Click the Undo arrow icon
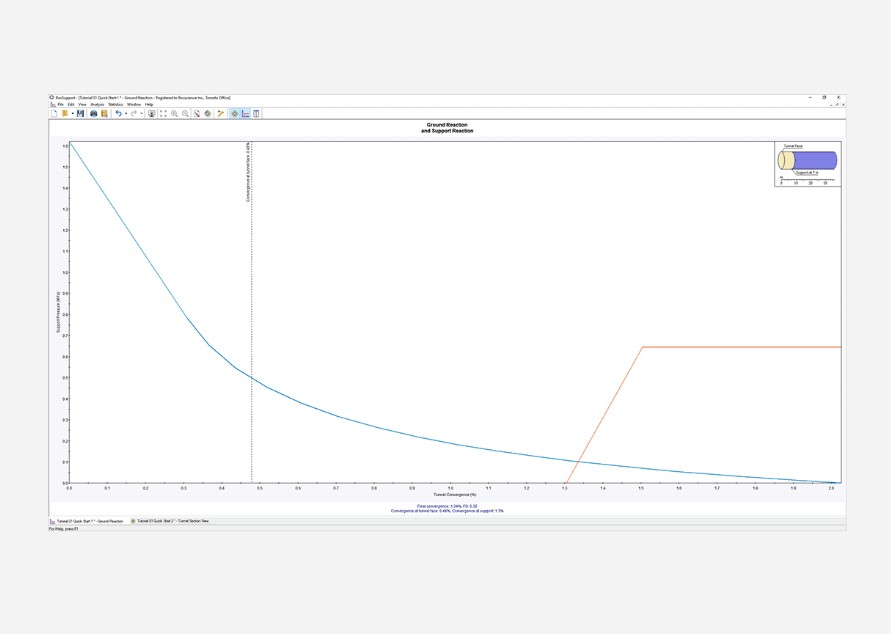The width and height of the screenshot is (891, 634). click(118, 114)
